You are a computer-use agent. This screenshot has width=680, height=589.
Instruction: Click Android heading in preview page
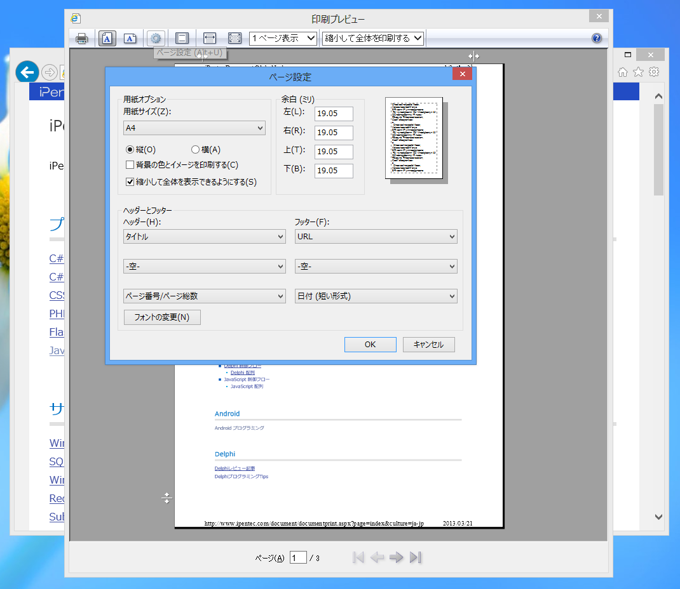[x=227, y=414]
